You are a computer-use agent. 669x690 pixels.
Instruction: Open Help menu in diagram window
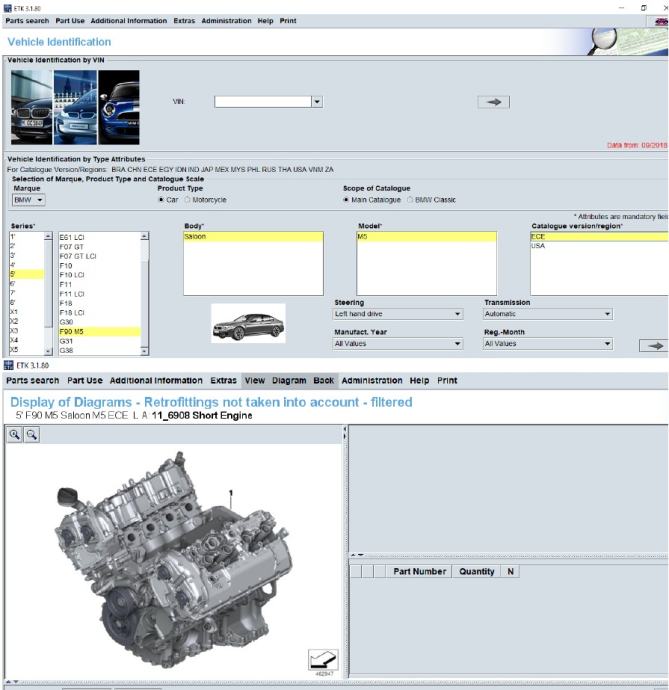[x=419, y=381]
